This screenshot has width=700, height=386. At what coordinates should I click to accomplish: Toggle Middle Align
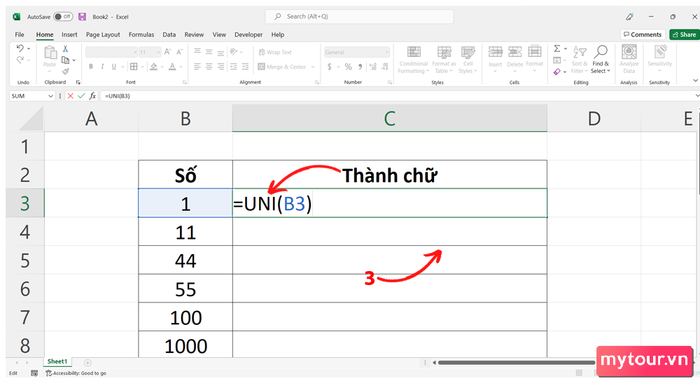pyautogui.click(x=209, y=52)
